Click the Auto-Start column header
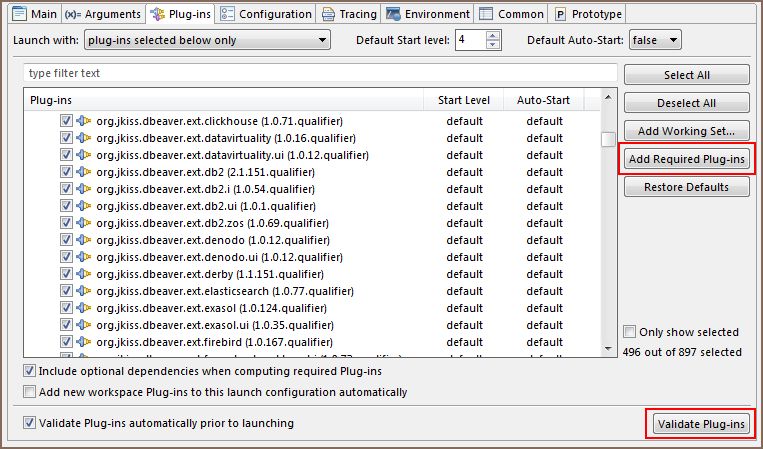Screen dimensions: 763x449 (544, 100)
